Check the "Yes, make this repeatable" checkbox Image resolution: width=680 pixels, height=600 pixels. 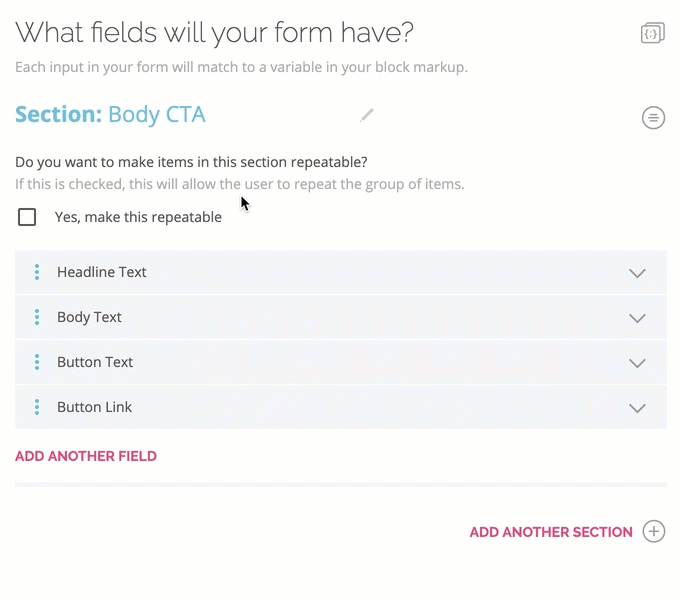coord(27,217)
